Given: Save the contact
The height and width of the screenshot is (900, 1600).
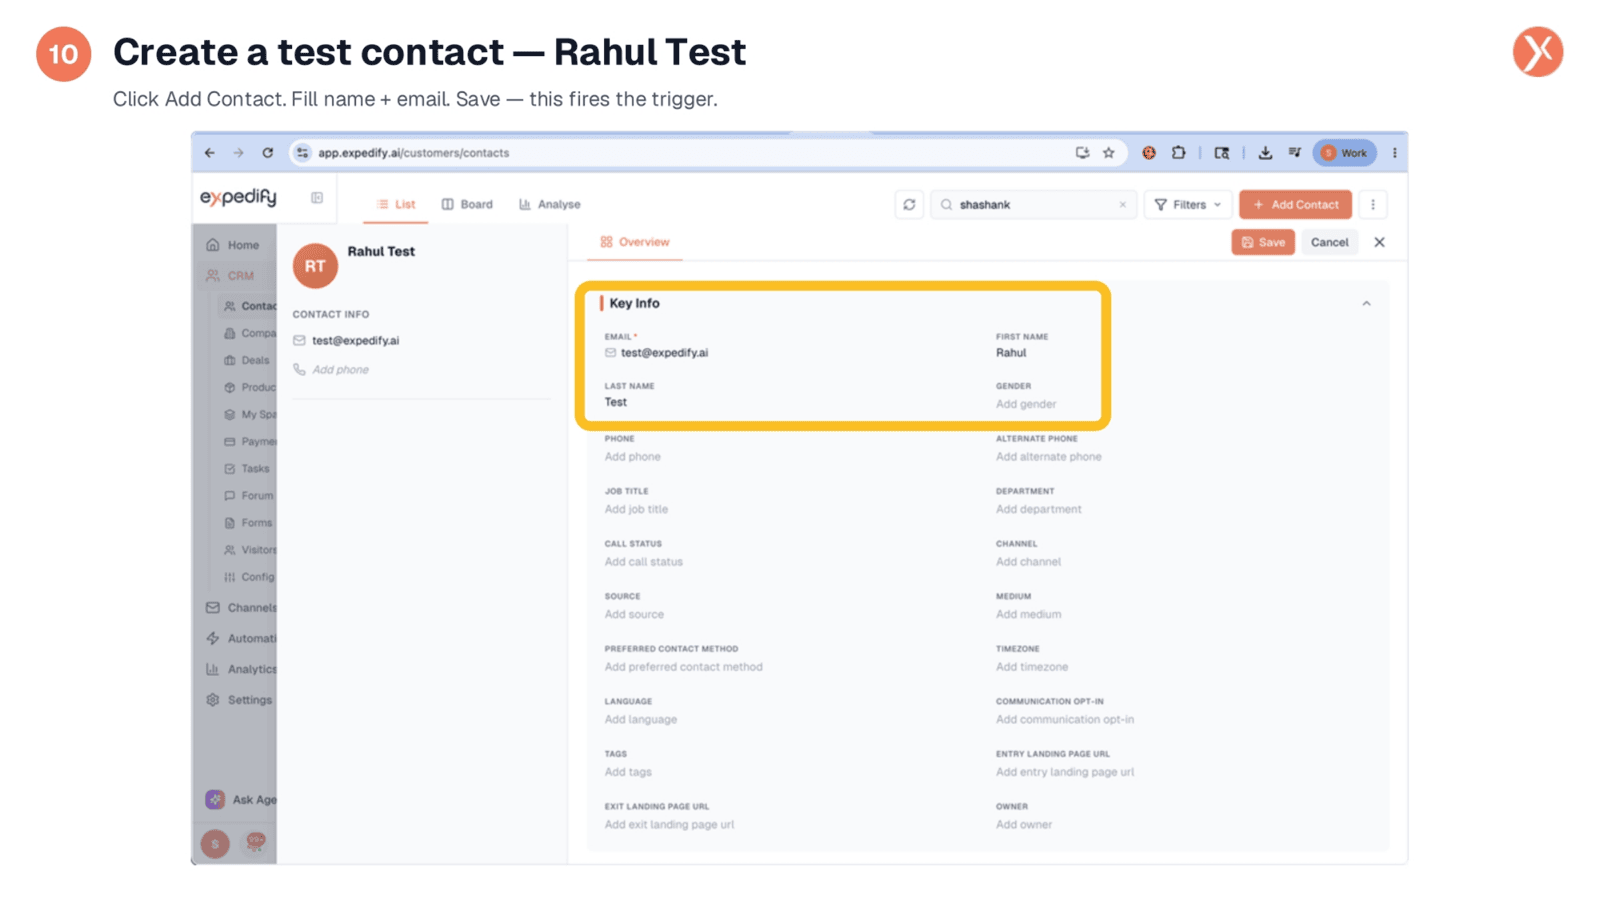Looking at the screenshot, I should coord(1263,242).
